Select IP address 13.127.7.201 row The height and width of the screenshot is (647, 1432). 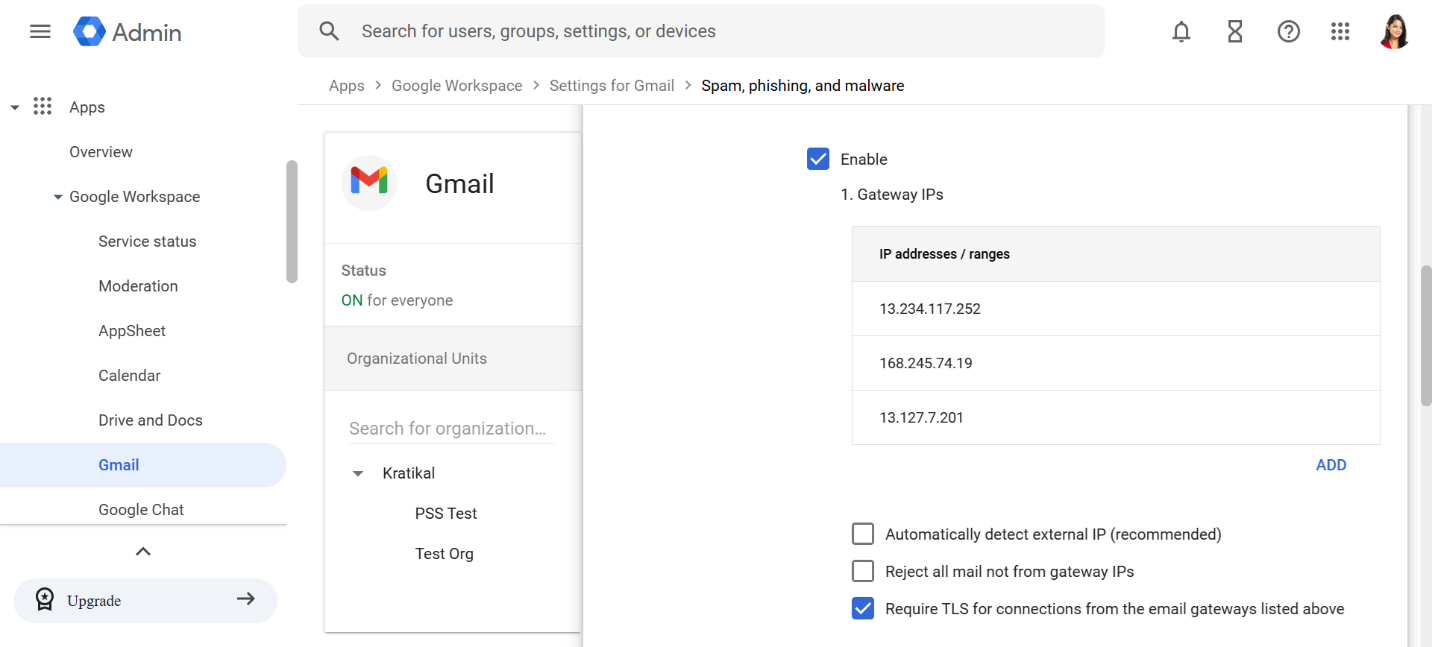[x=1116, y=417]
